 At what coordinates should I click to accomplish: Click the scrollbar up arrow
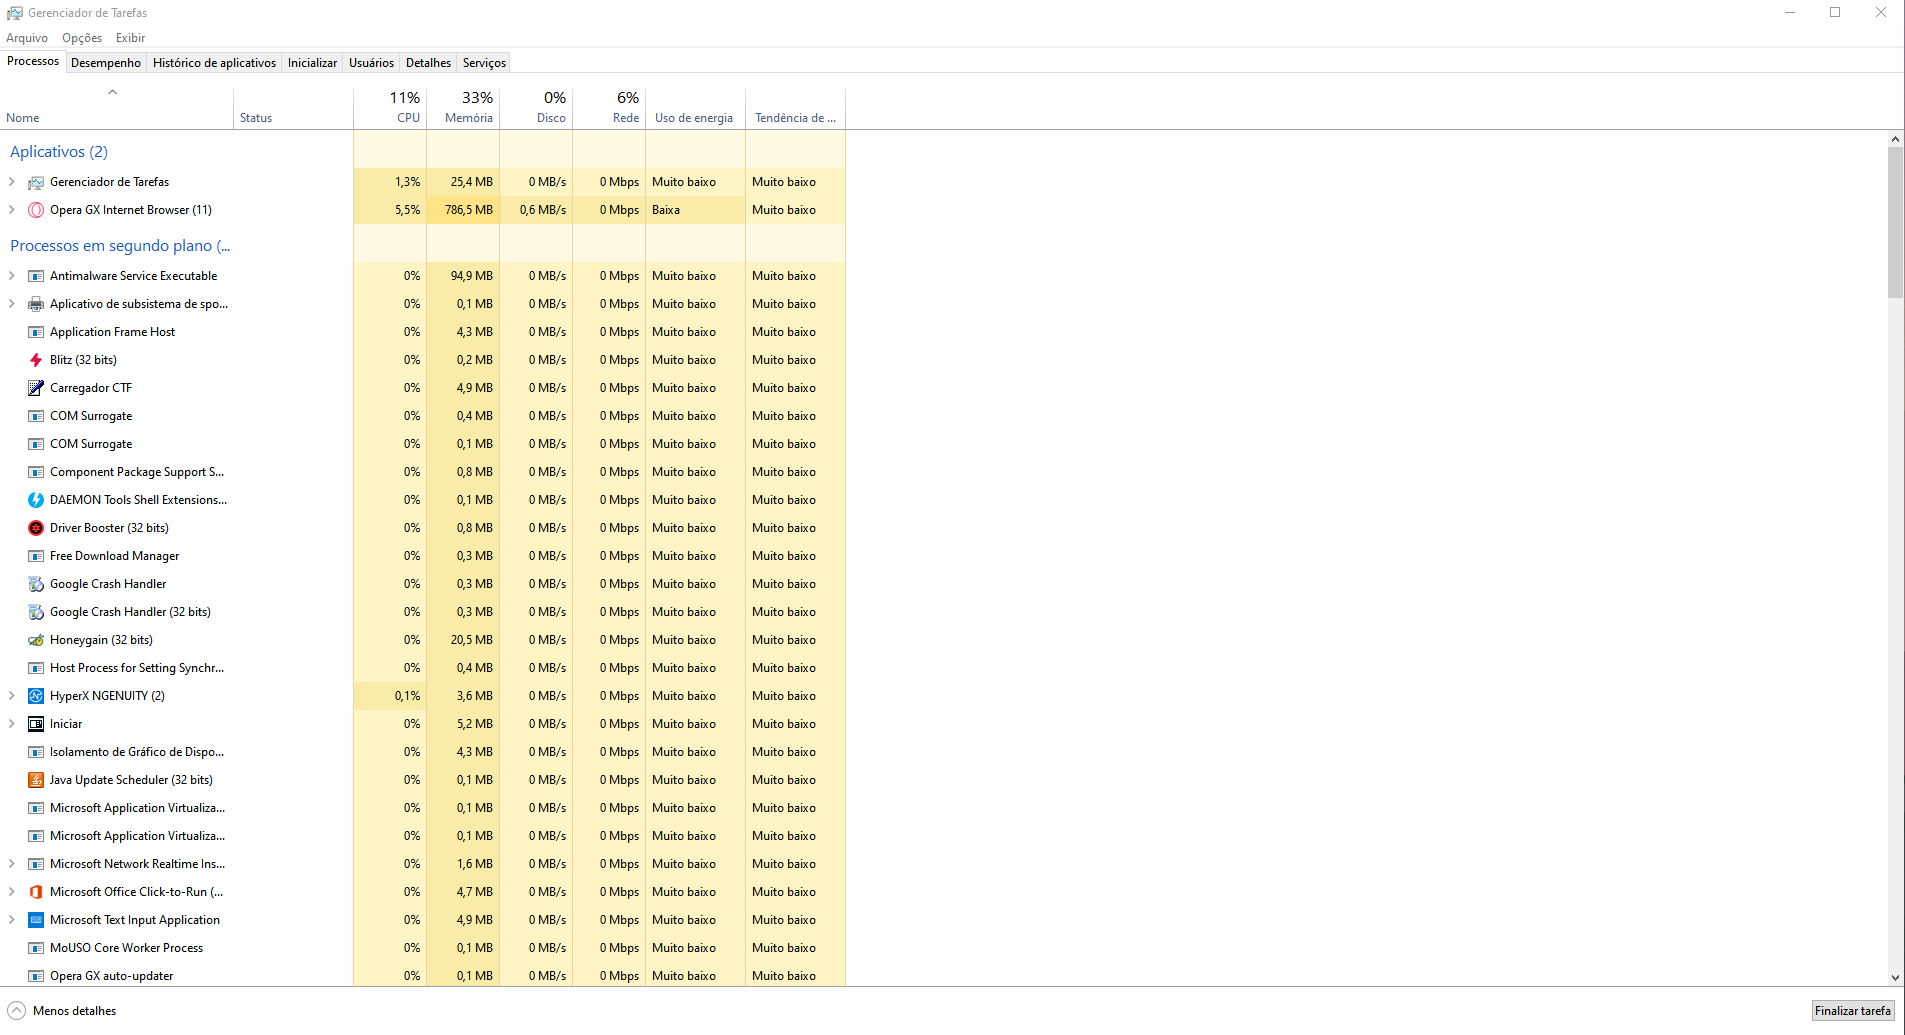coord(1895,139)
